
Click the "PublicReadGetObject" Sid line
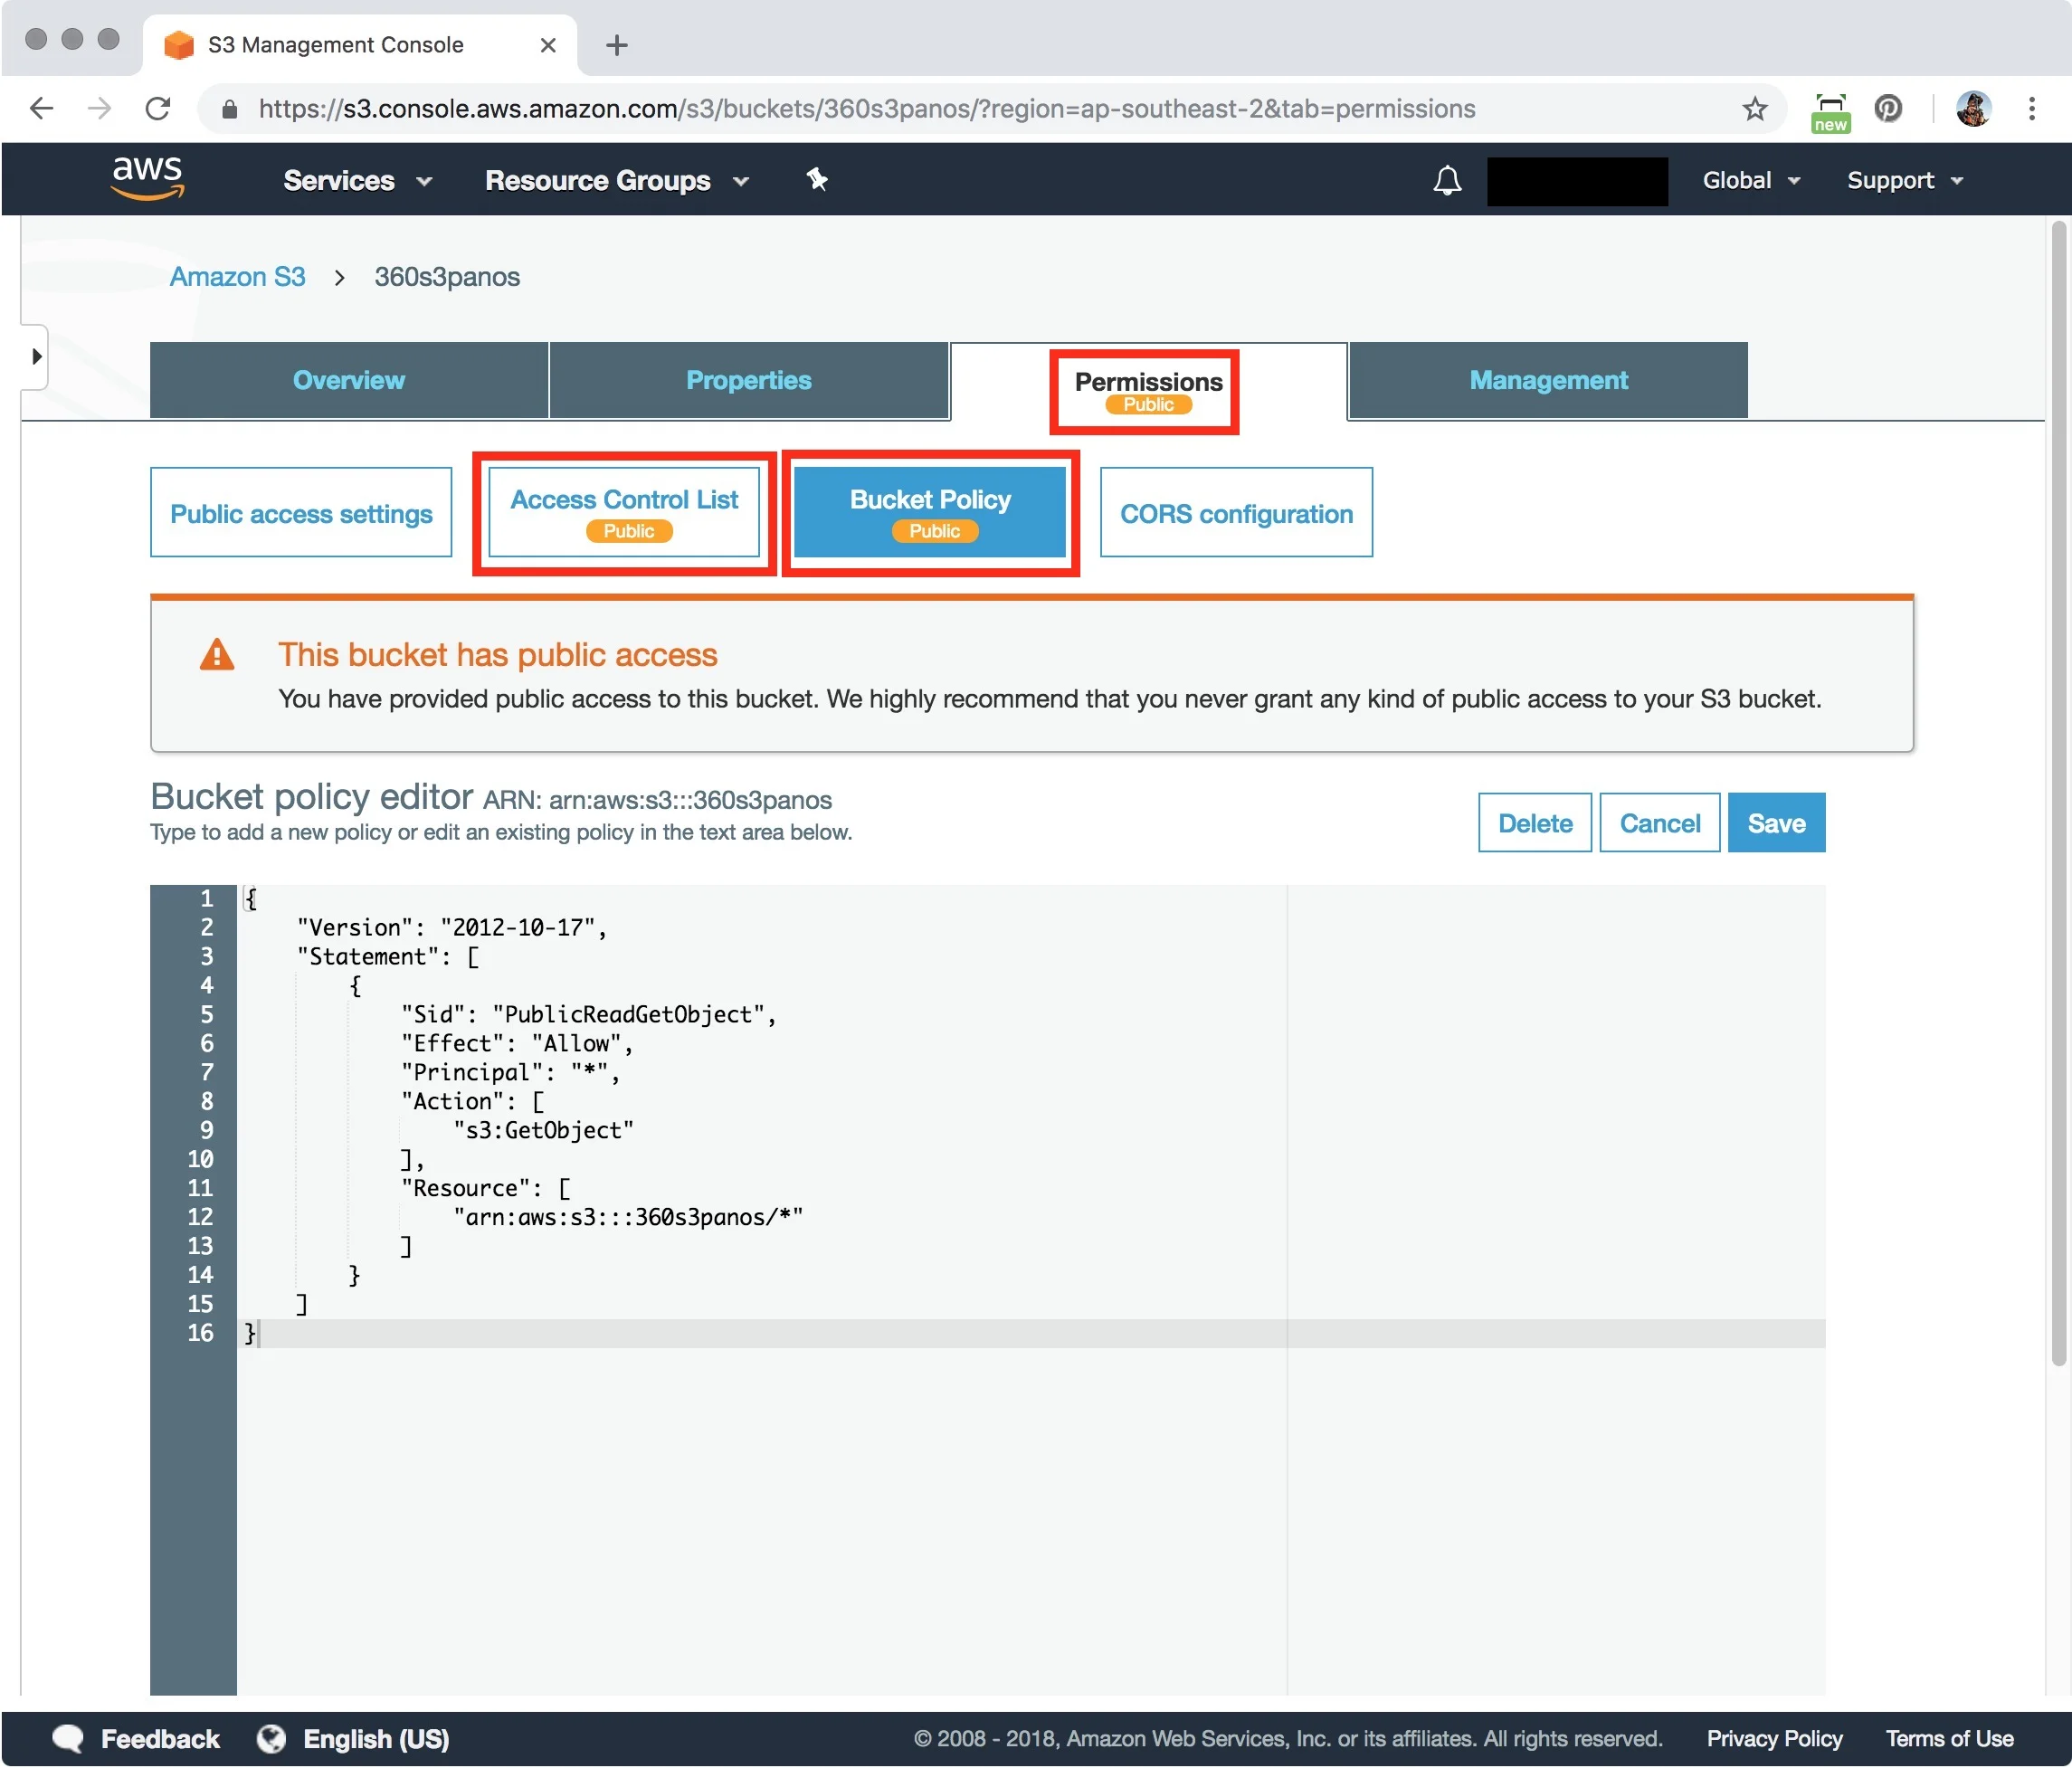[588, 1014]
